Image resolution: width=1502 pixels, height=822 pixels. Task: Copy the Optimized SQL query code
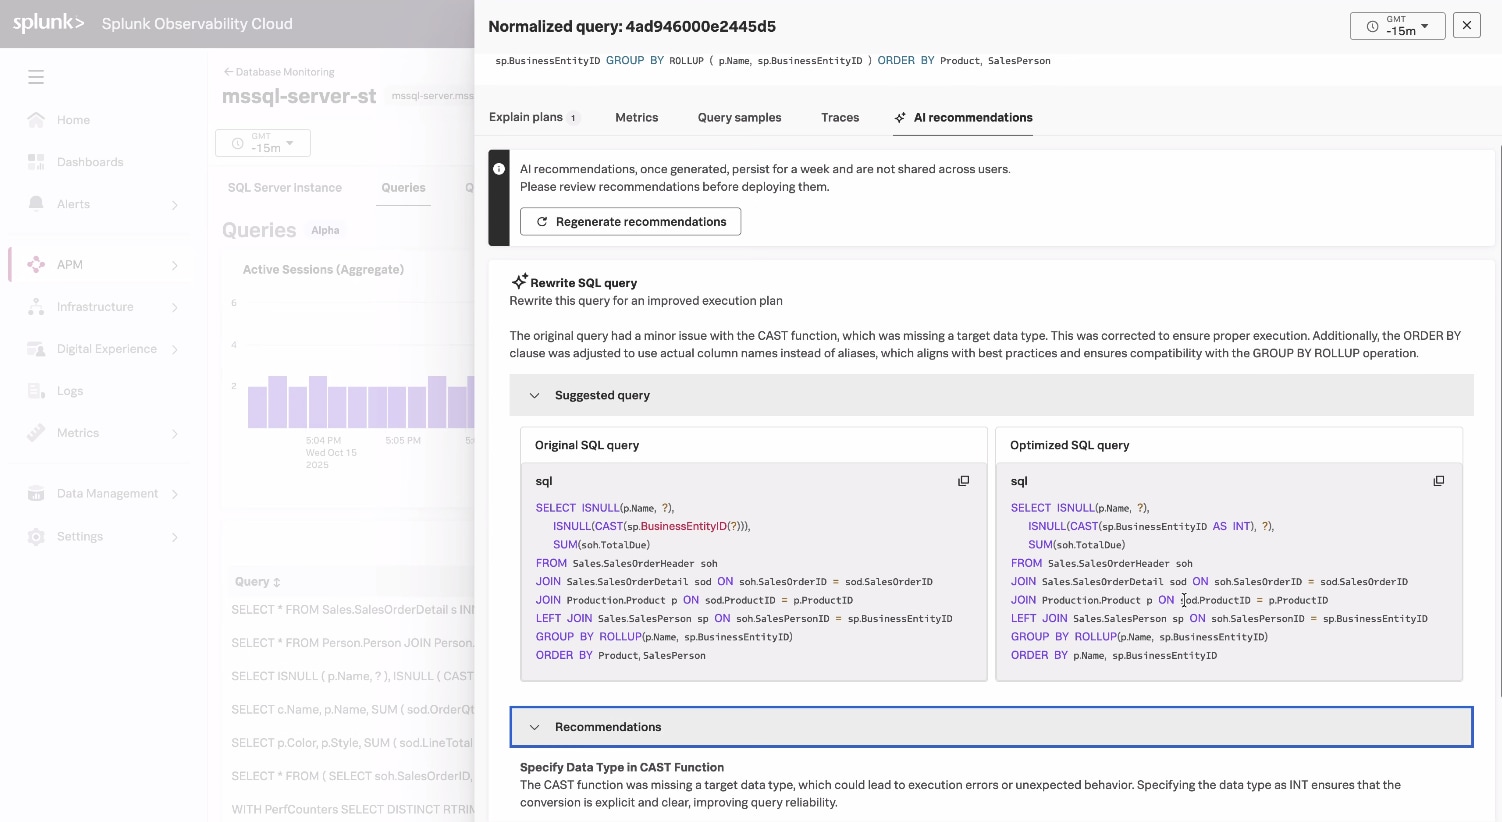pos(1438,481)
